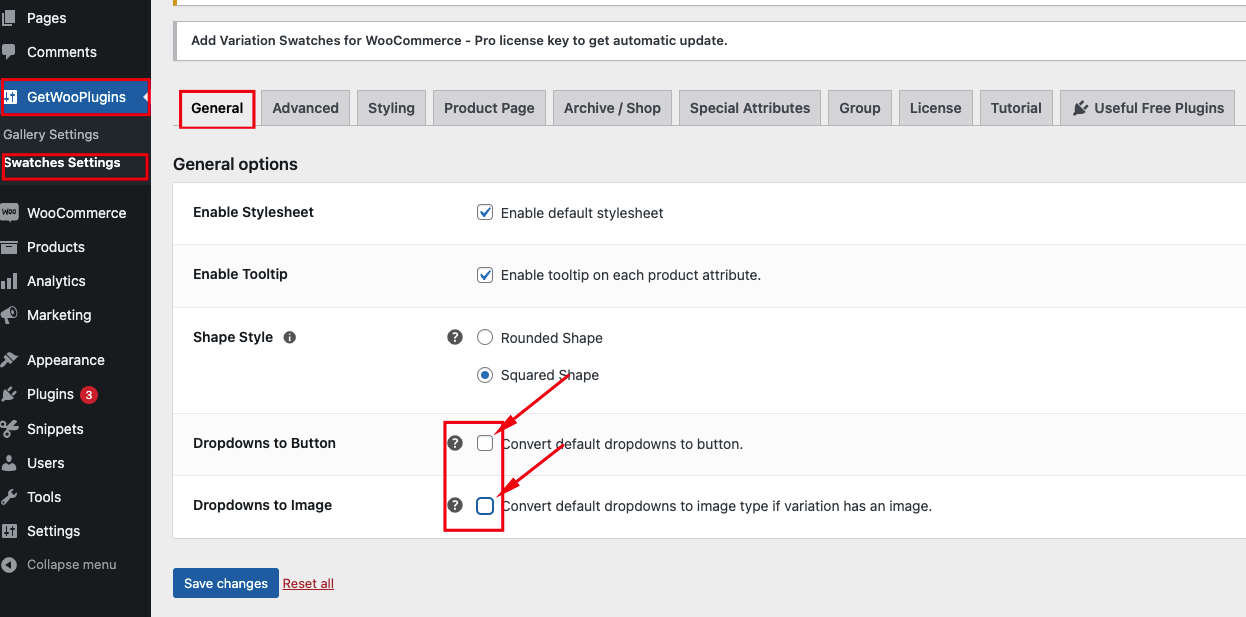Check Convert dropdowns to image type
This screenshot has width=1246, height=617.
click(485, 506)
